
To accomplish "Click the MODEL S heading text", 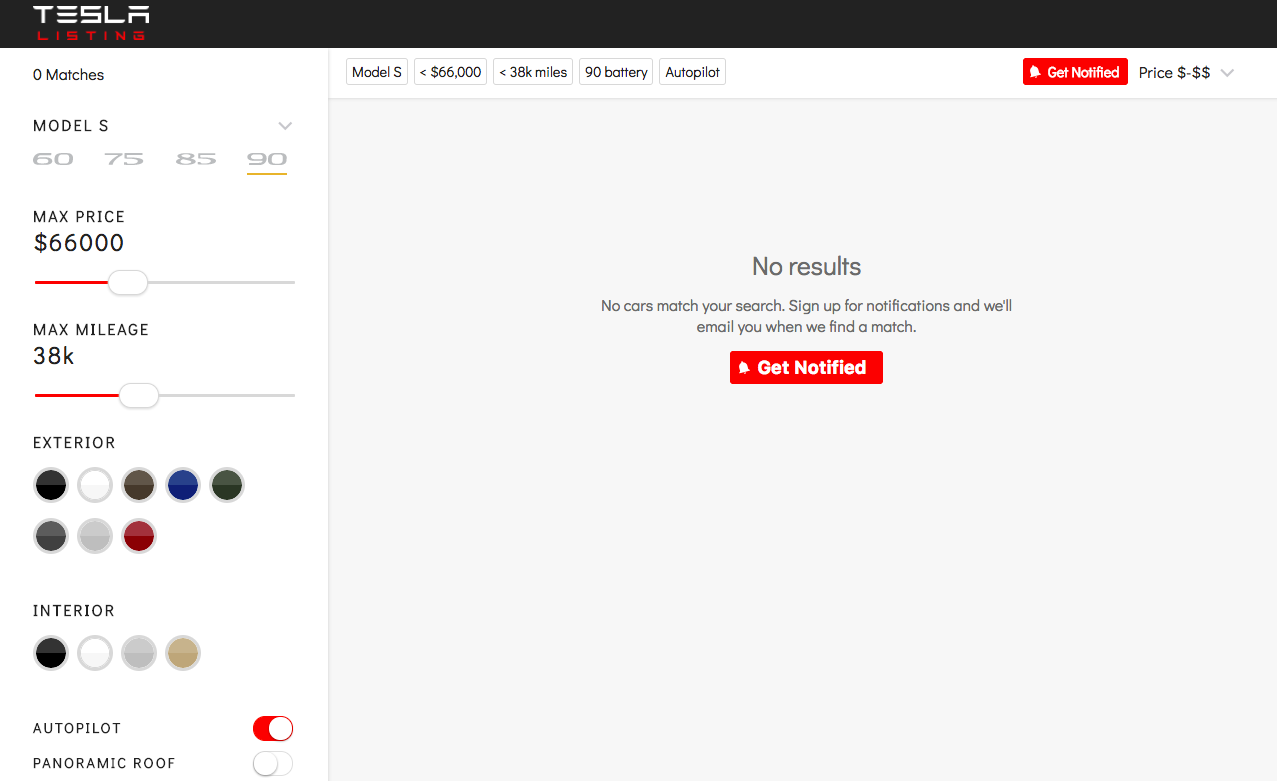I will pos(71,126).
